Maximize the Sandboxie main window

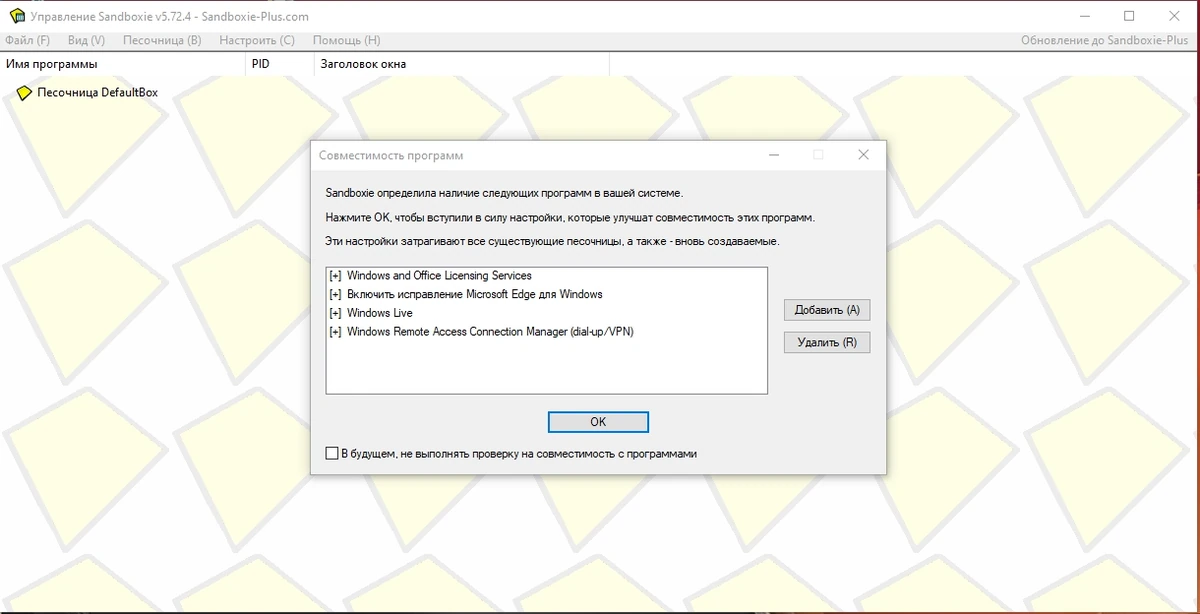pos(1129,16)
